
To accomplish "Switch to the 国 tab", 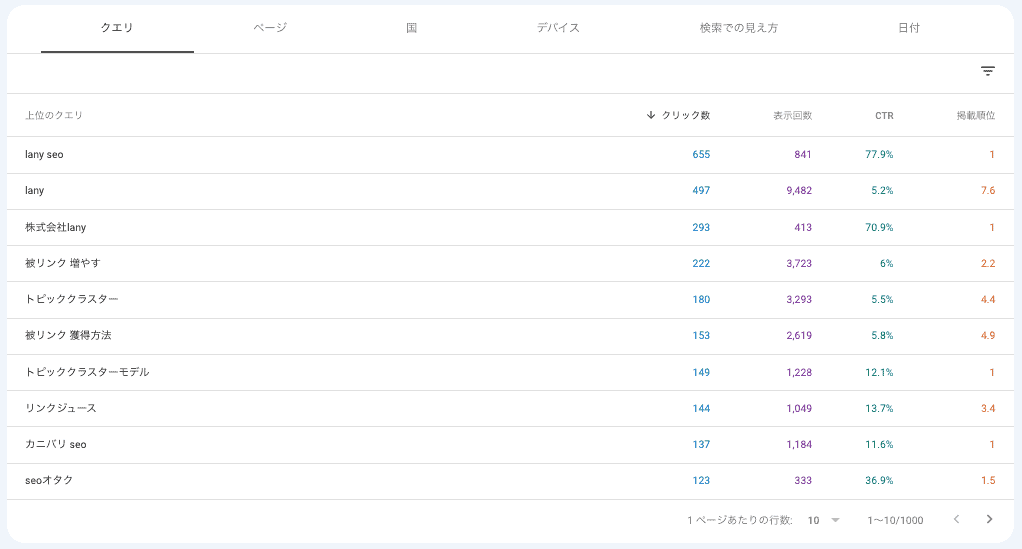I will point(411,27).
